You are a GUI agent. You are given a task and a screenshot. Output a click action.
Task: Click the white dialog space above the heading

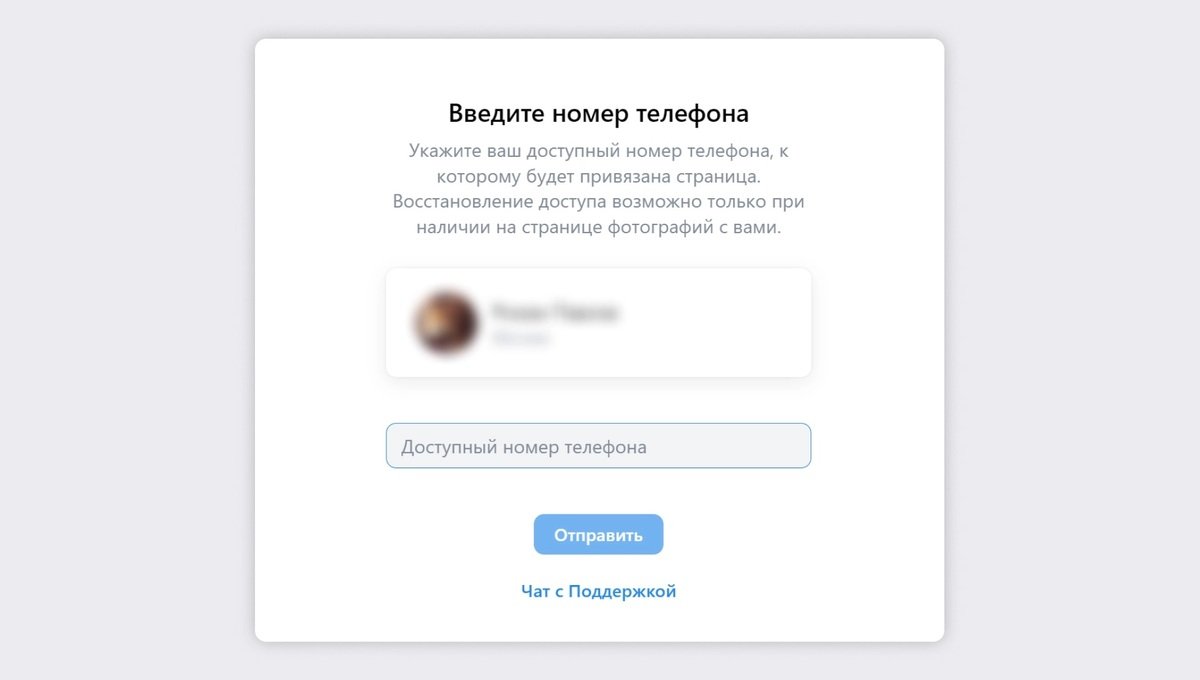click(x=598, y=68)
